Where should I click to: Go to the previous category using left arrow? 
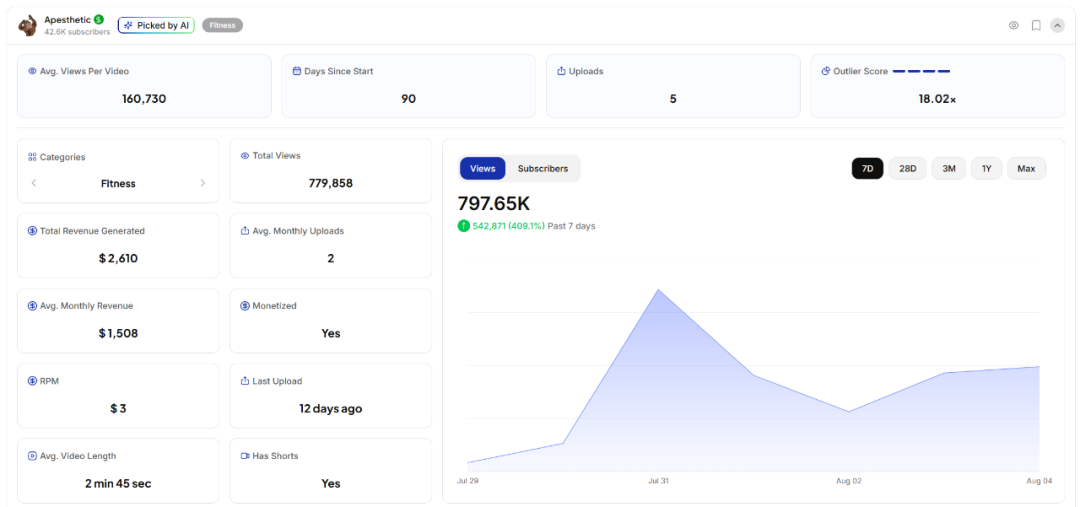(34, 183)
